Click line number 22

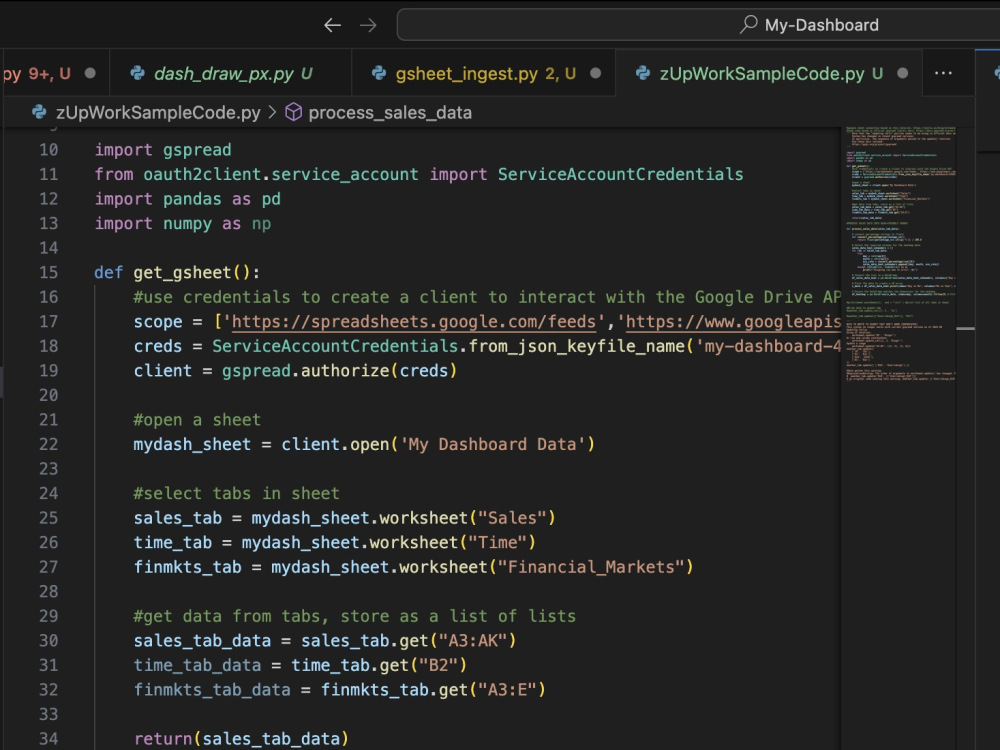[x=48, y=445]
